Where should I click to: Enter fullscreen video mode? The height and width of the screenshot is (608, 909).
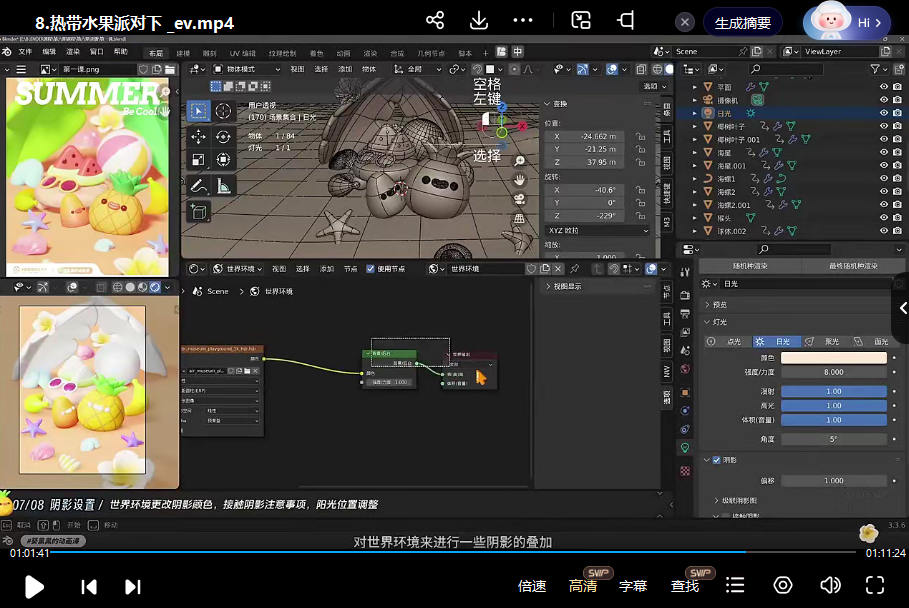click(875, 585)
